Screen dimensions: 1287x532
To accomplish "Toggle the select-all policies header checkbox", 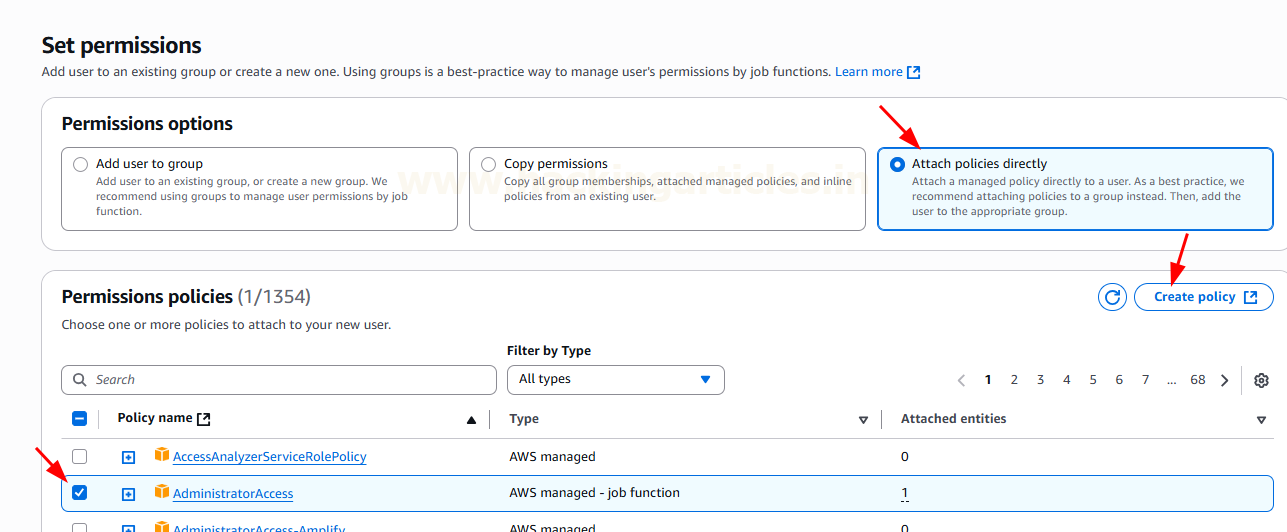I will [x=80, y=419].
